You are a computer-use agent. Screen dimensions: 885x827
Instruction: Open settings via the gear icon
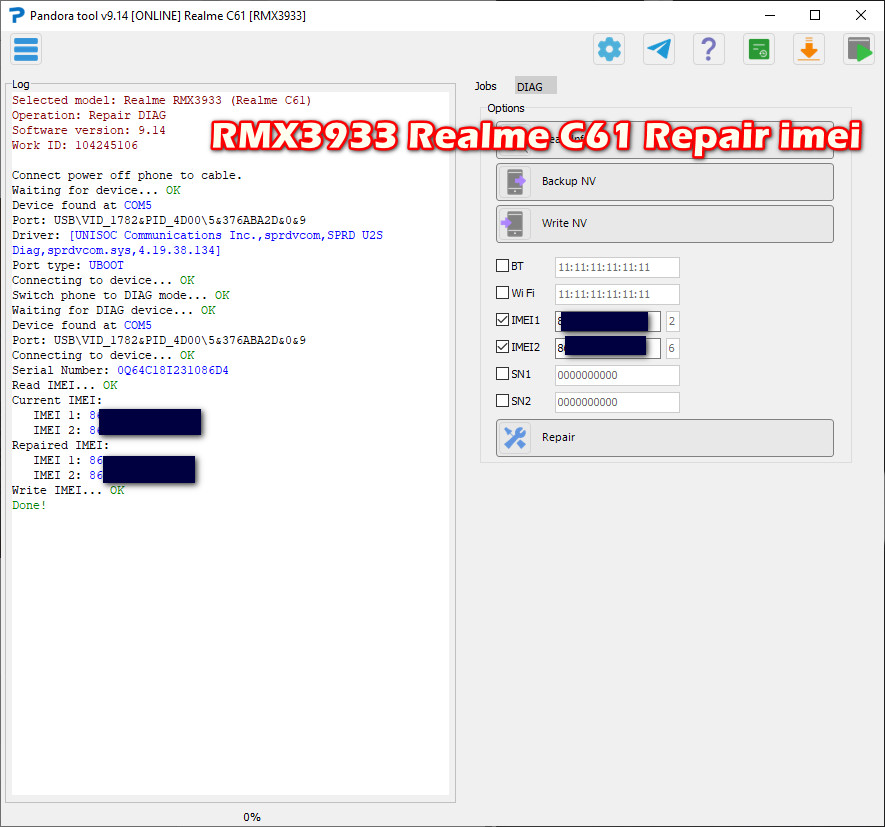609,49
